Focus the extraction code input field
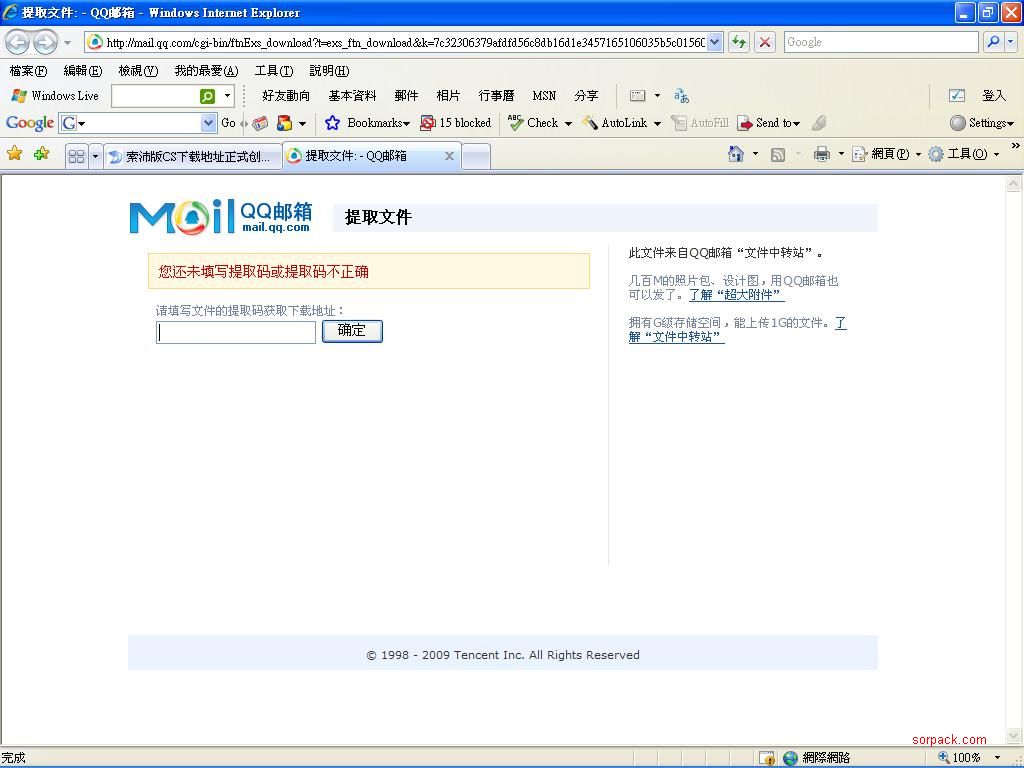This screenshot has height=768, width=1024. 236,332
